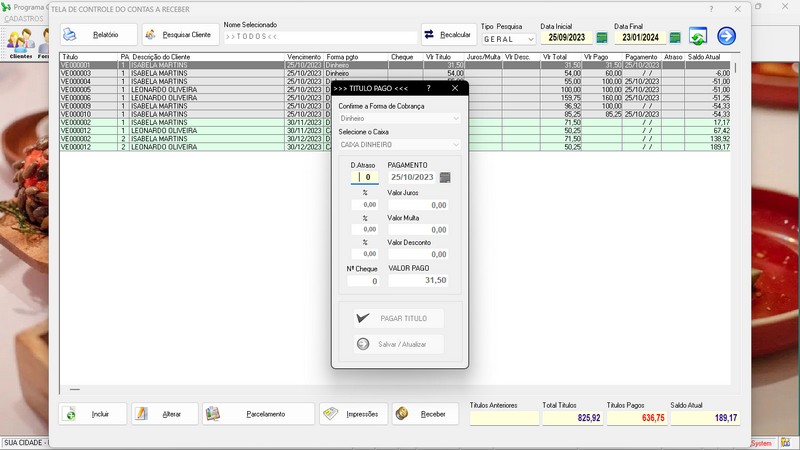Image resolution: width=800 pixels, height=450 pixels.
Task: Click help question mark in Titulo Pago dialog
Action: click(428, 88)
